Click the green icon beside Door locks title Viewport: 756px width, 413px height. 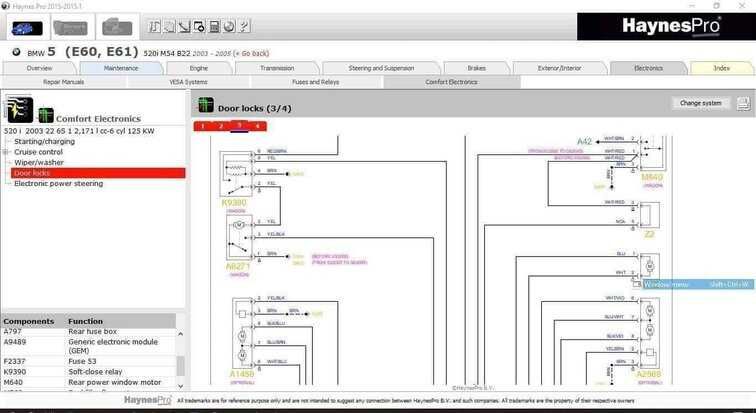coord(206,105)
